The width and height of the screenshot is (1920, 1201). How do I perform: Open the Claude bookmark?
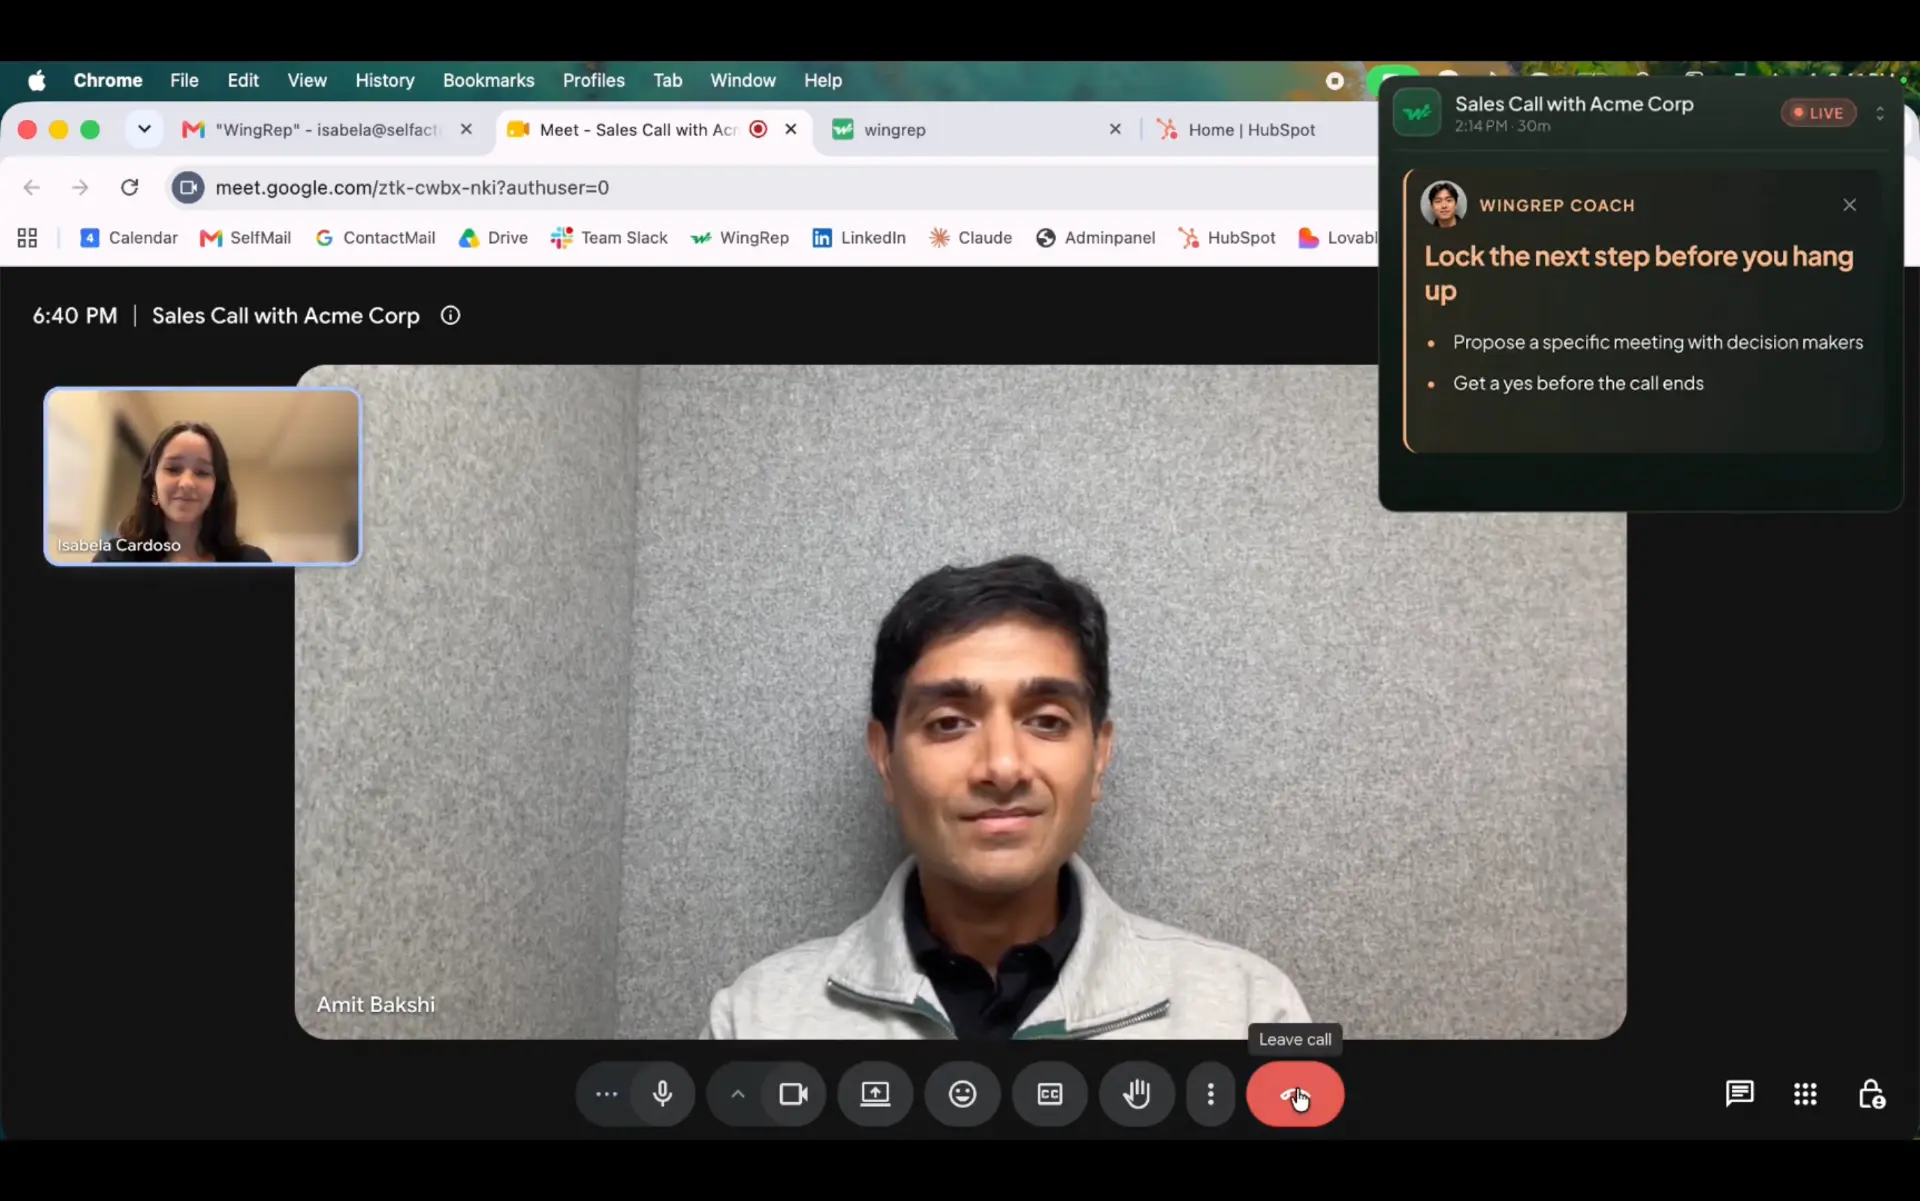click(971, 238)
